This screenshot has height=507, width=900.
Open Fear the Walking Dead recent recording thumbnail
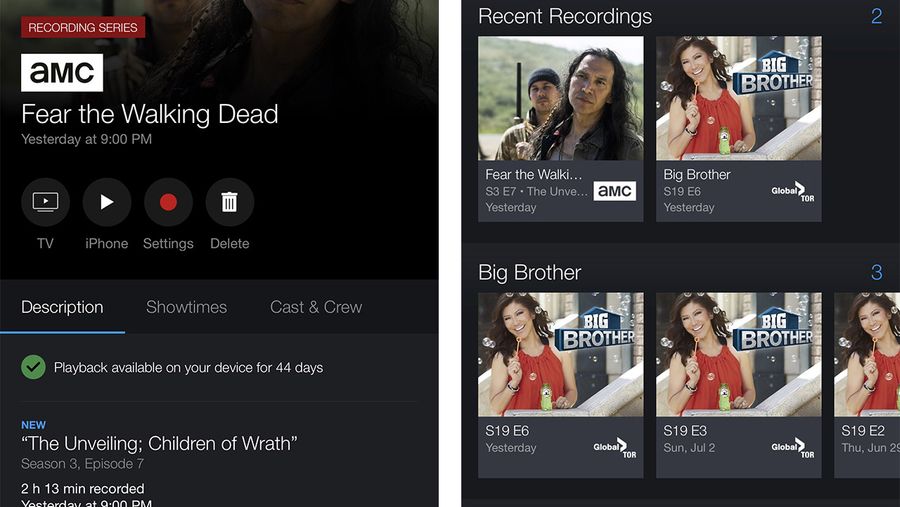561,98
